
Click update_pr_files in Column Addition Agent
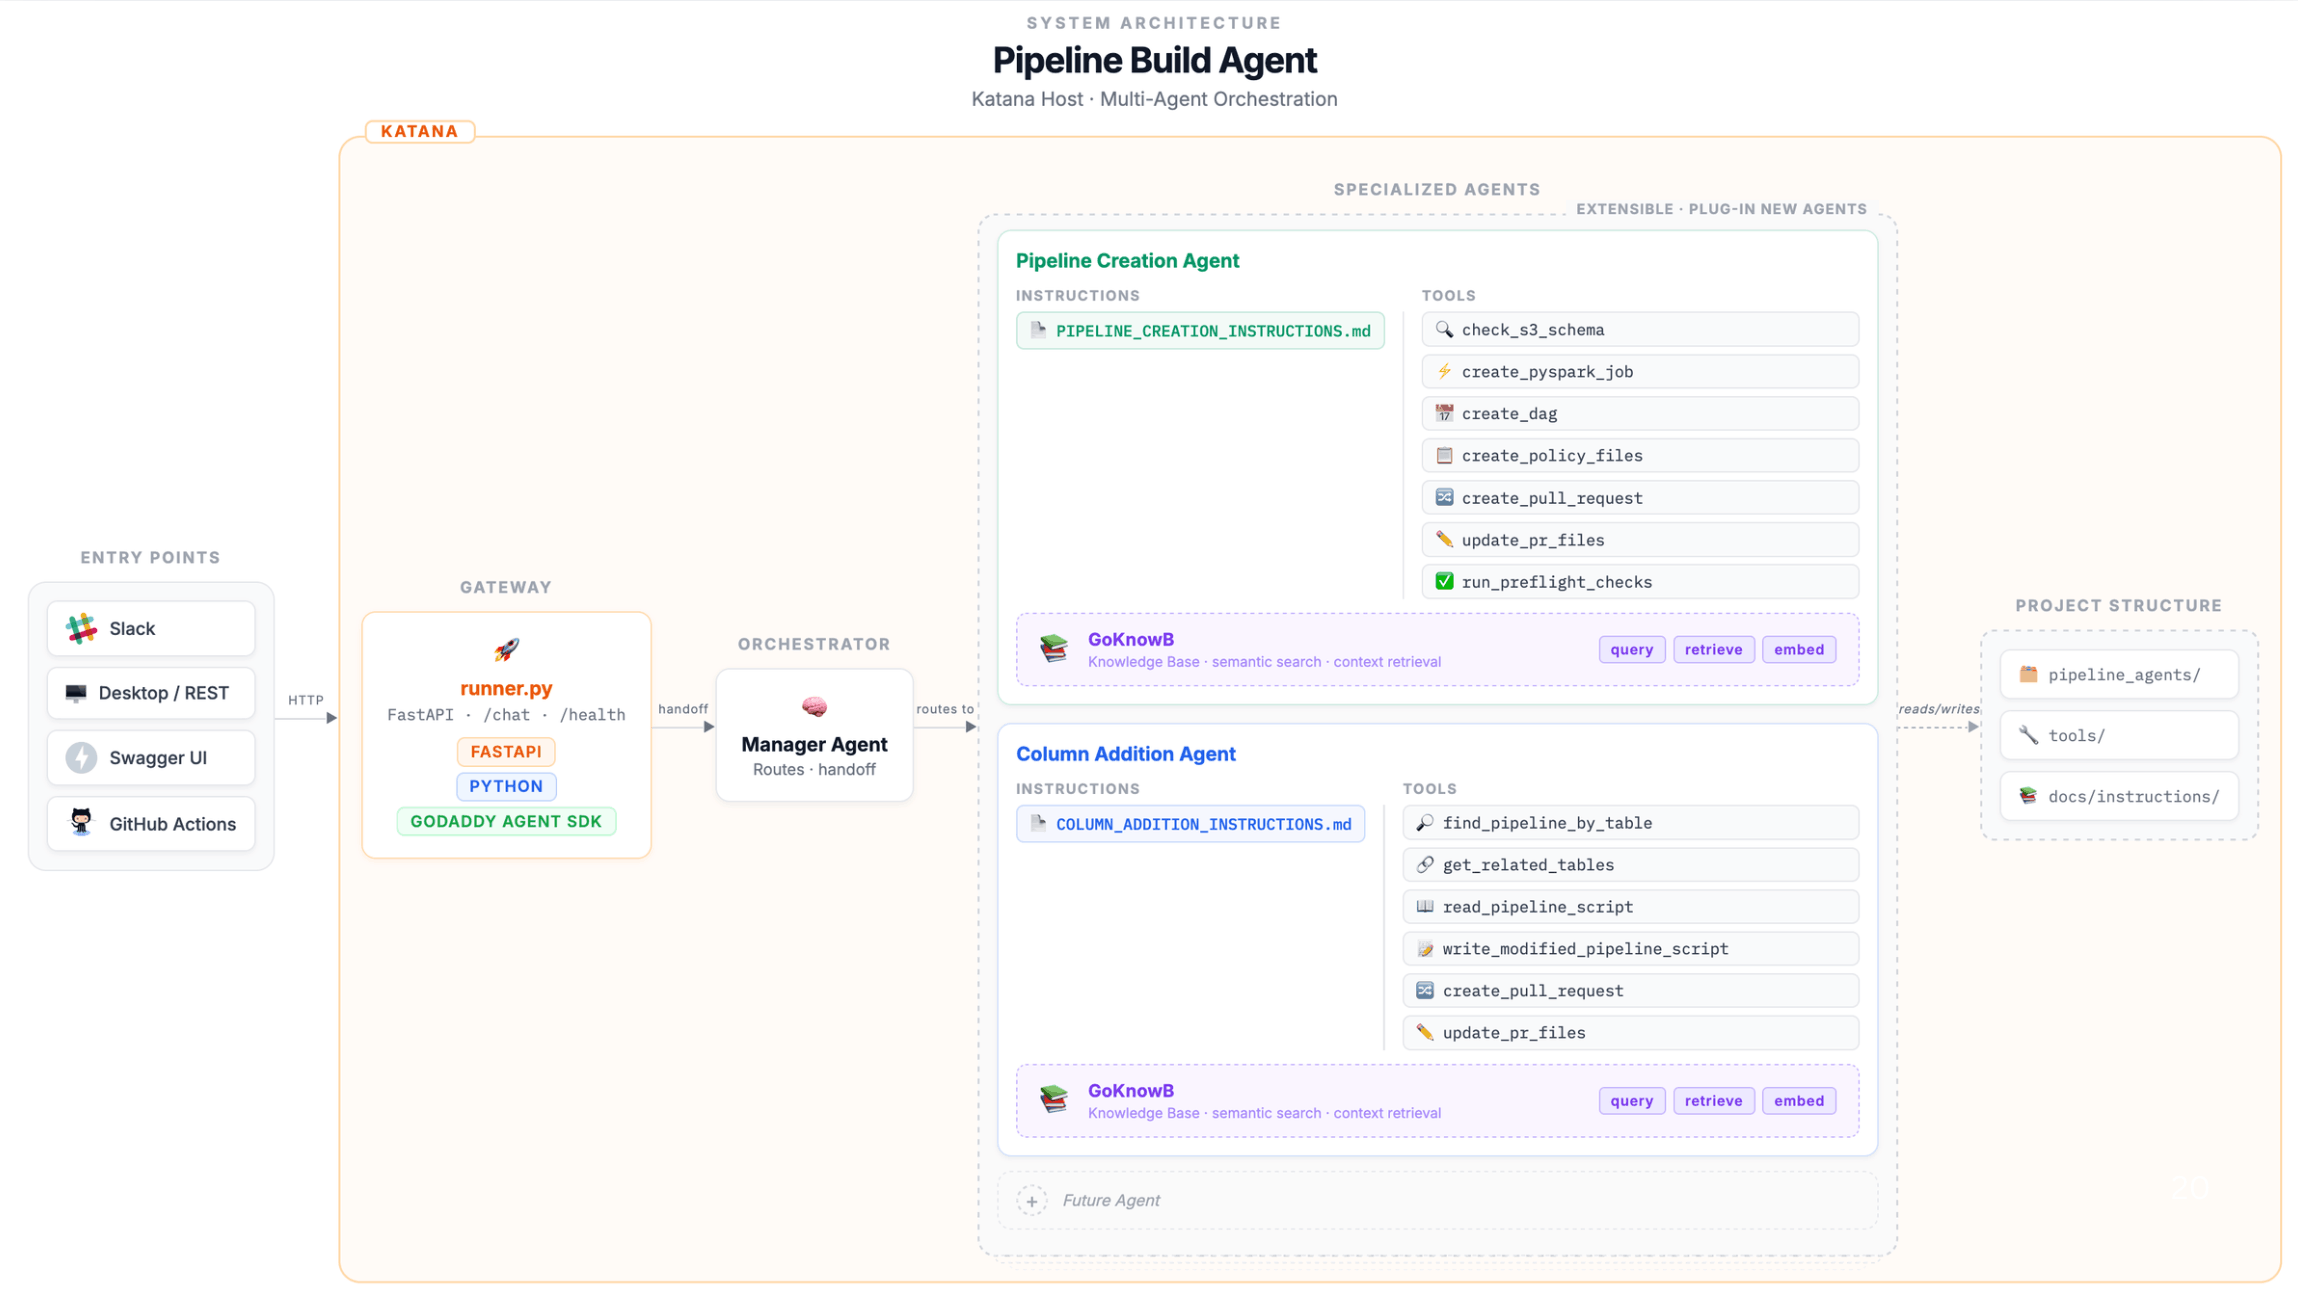(1631, 1032)
